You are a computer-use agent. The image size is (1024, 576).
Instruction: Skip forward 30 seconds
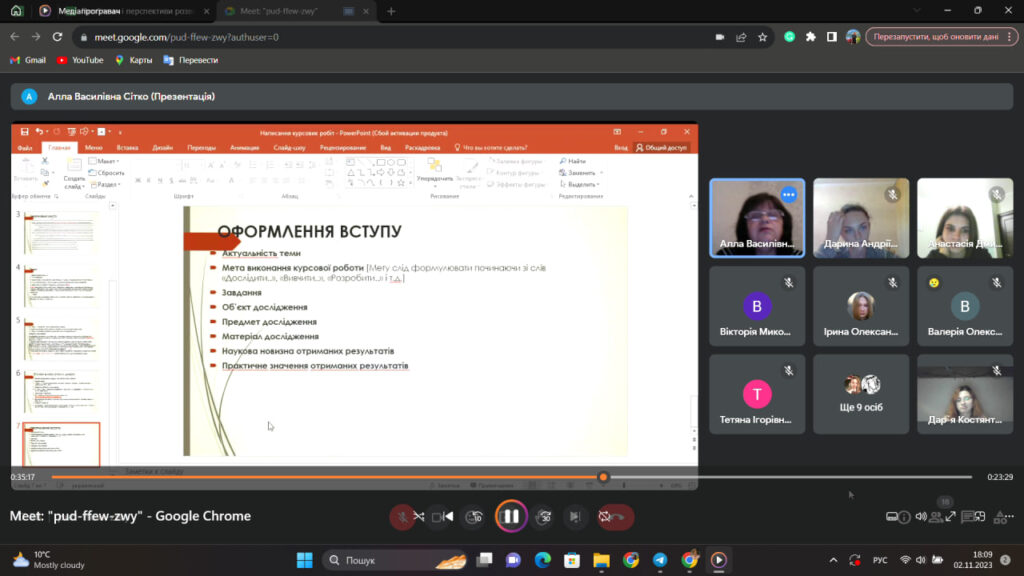tap(545, 517)
